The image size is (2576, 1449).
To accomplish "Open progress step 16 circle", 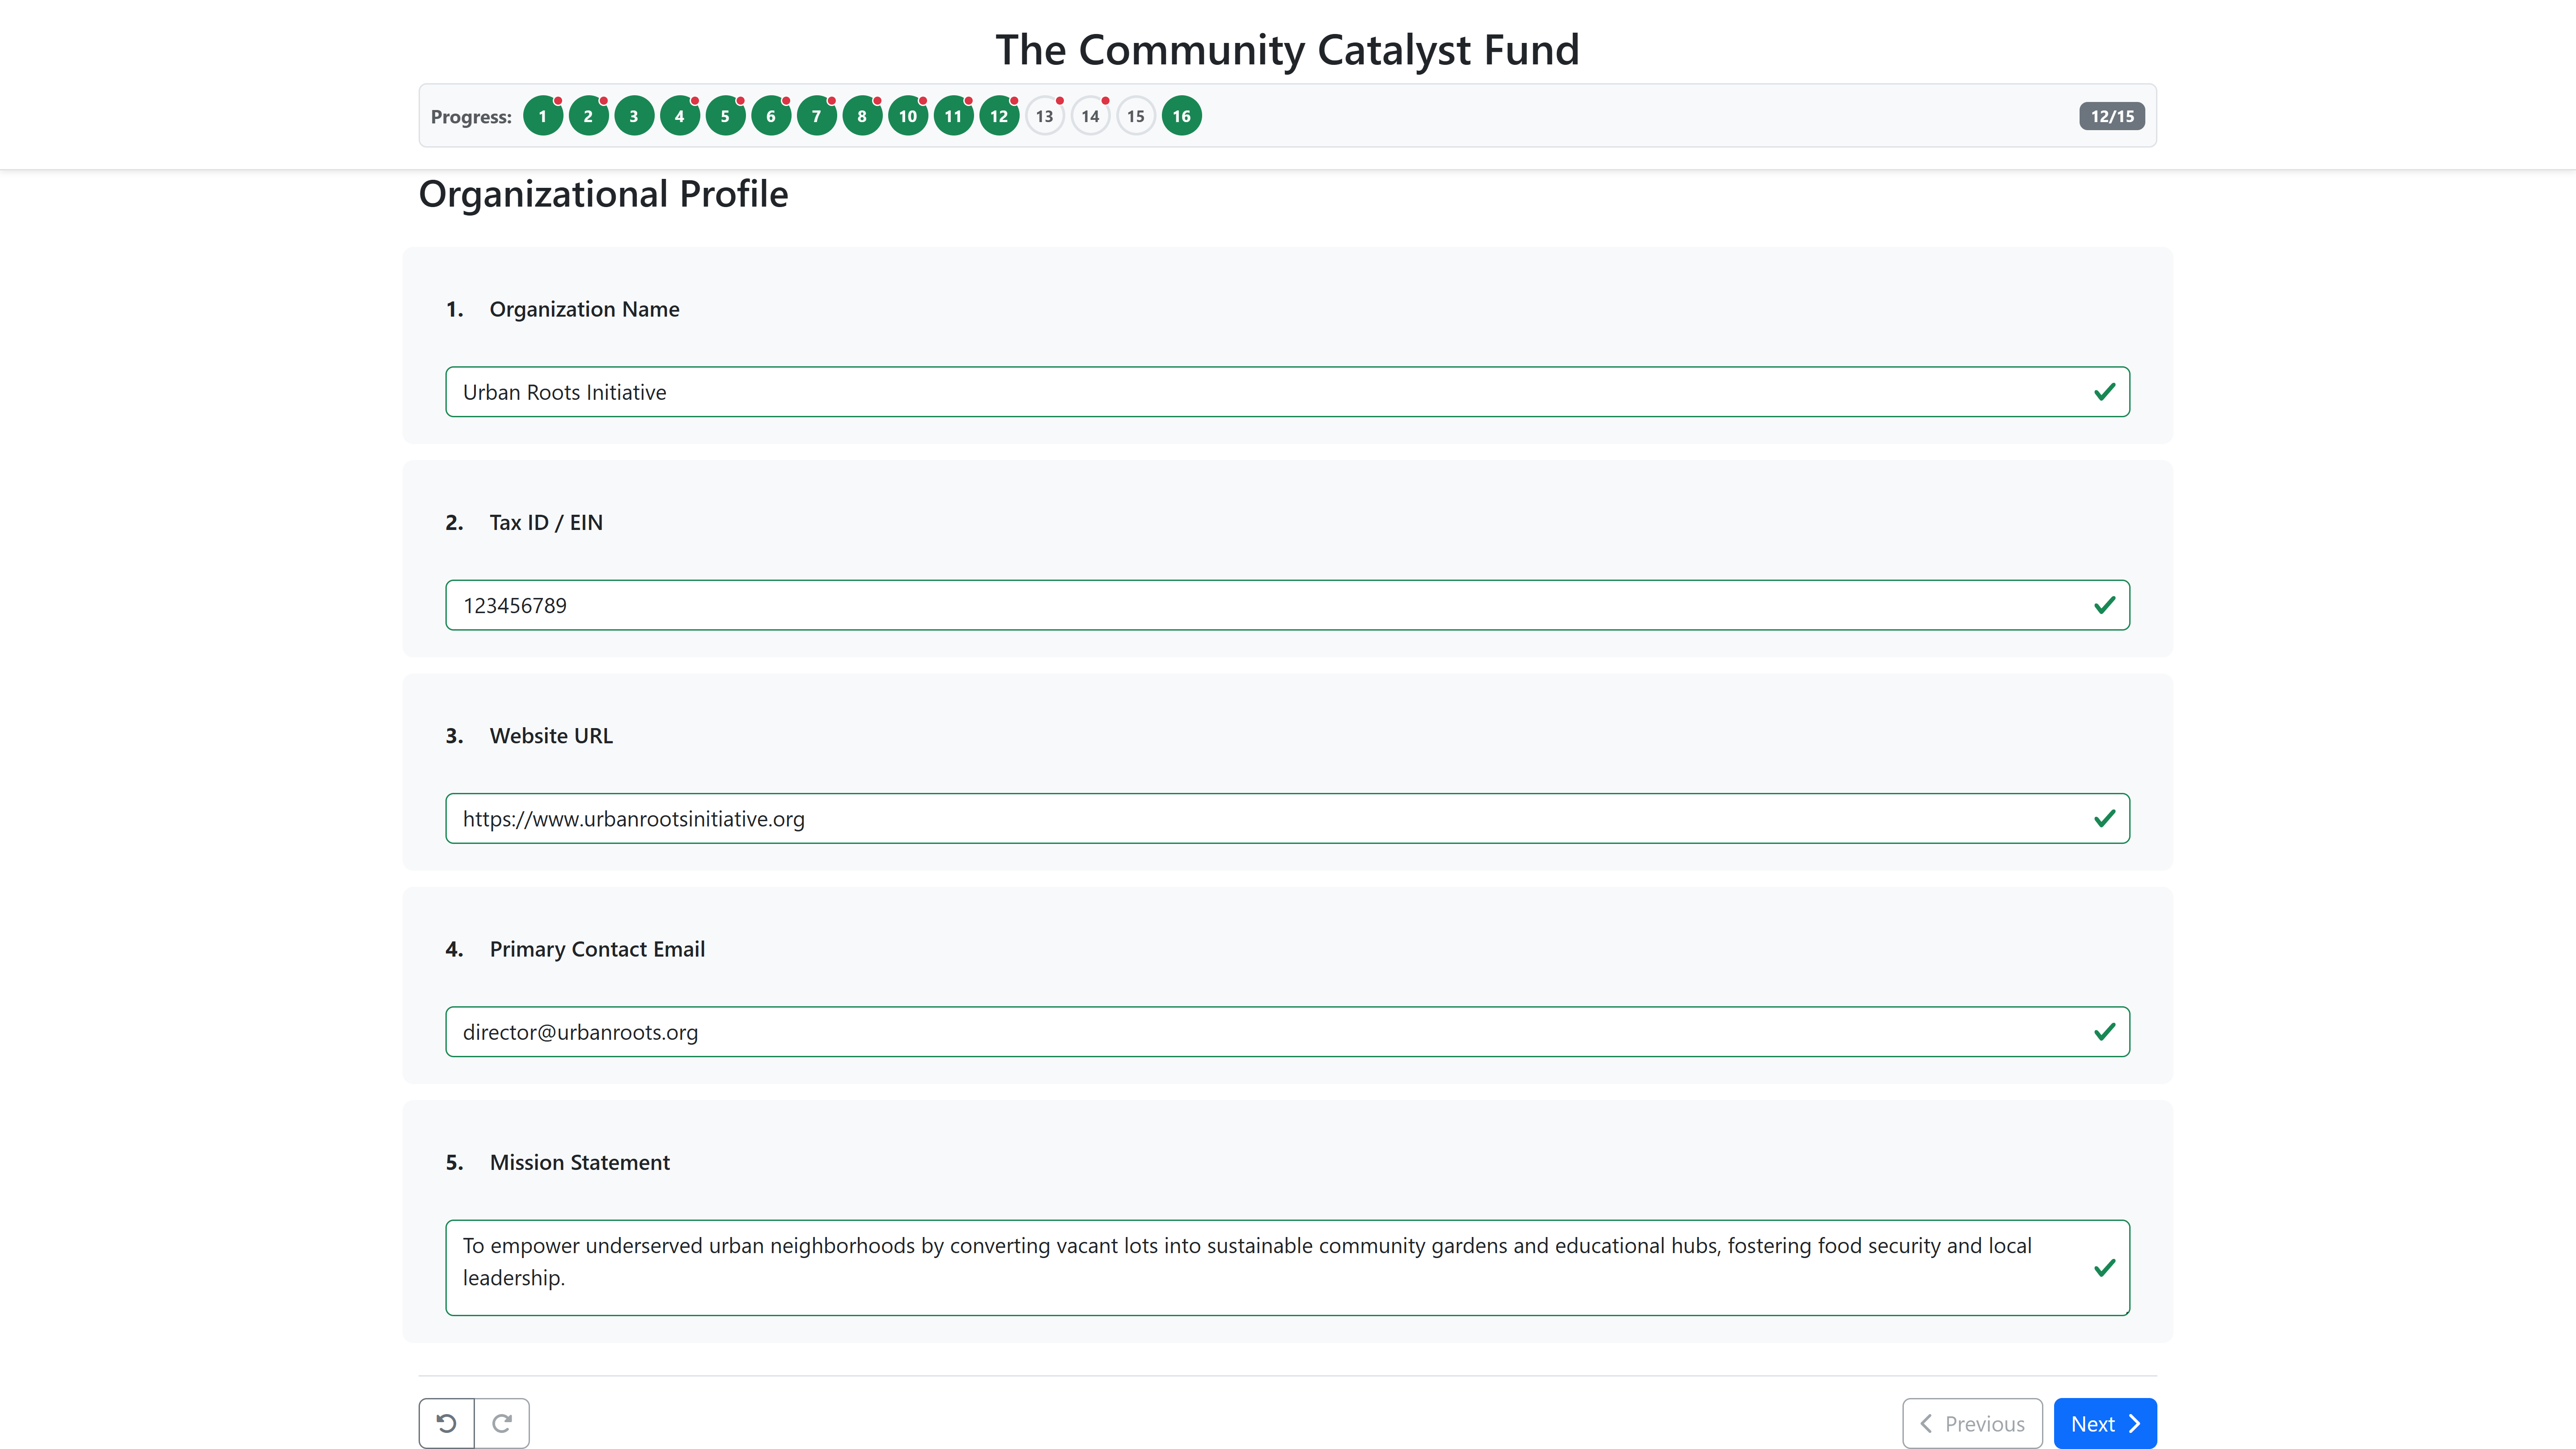I will click(1181, 116).
